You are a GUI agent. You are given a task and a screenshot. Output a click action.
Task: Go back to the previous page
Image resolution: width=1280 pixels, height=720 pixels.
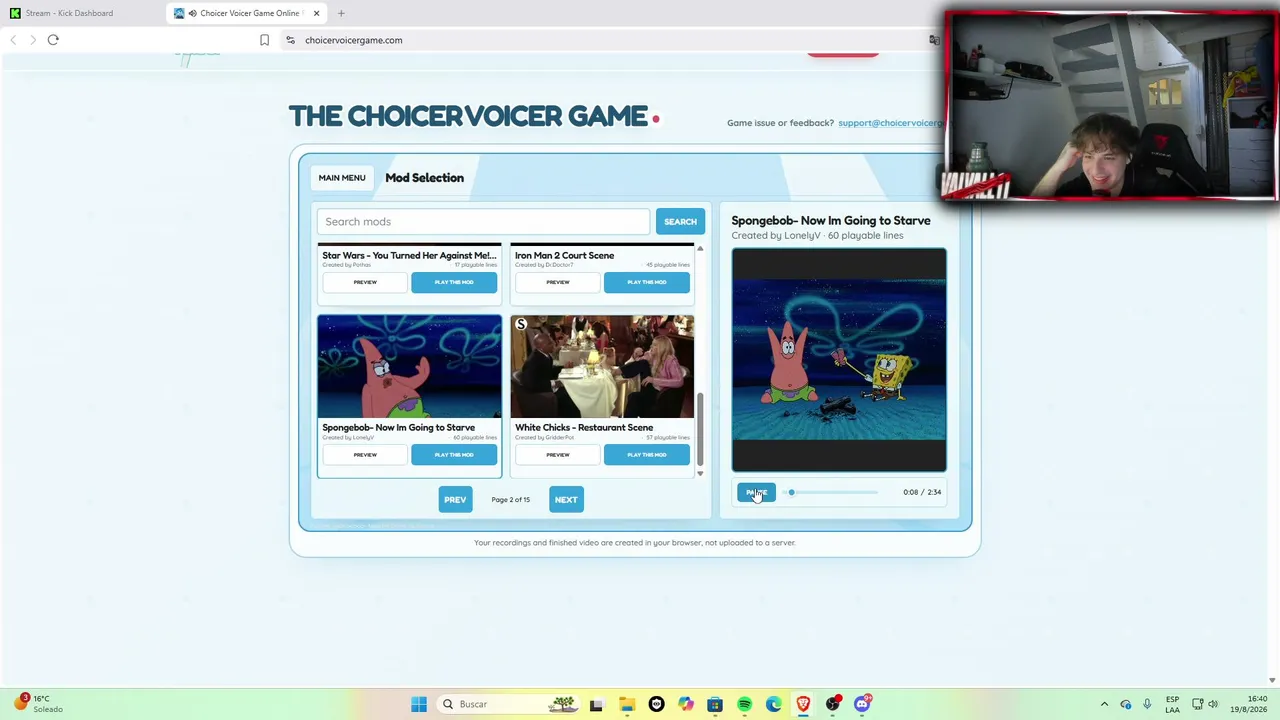pos(13,40)
